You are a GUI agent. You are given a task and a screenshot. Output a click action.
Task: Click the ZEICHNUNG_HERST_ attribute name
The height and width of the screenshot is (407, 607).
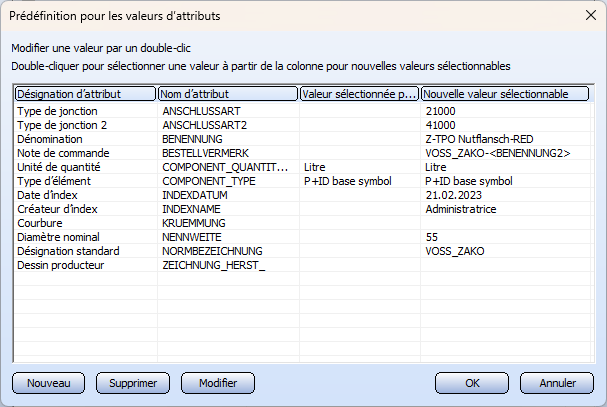(214, 265)
